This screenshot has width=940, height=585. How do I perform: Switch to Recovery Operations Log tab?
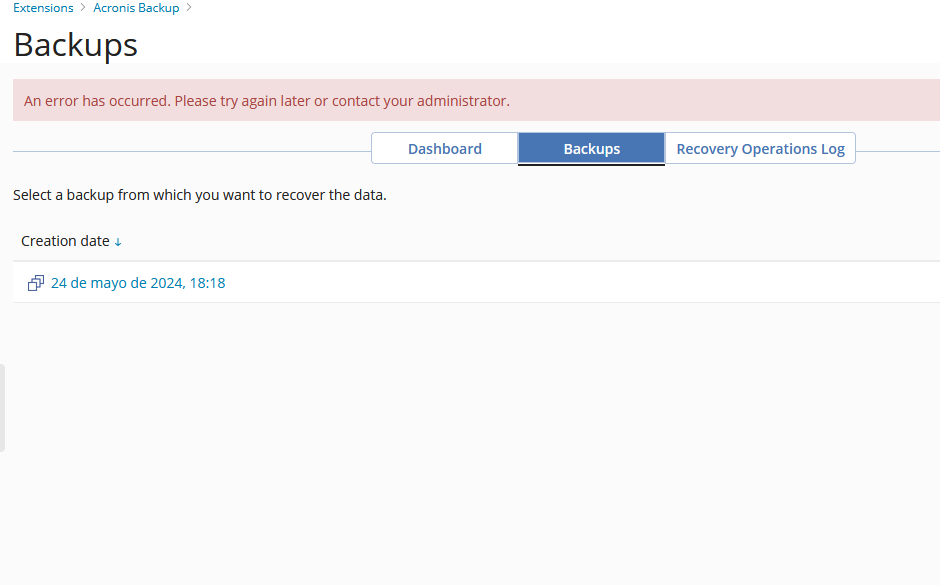tap(760, 149)
